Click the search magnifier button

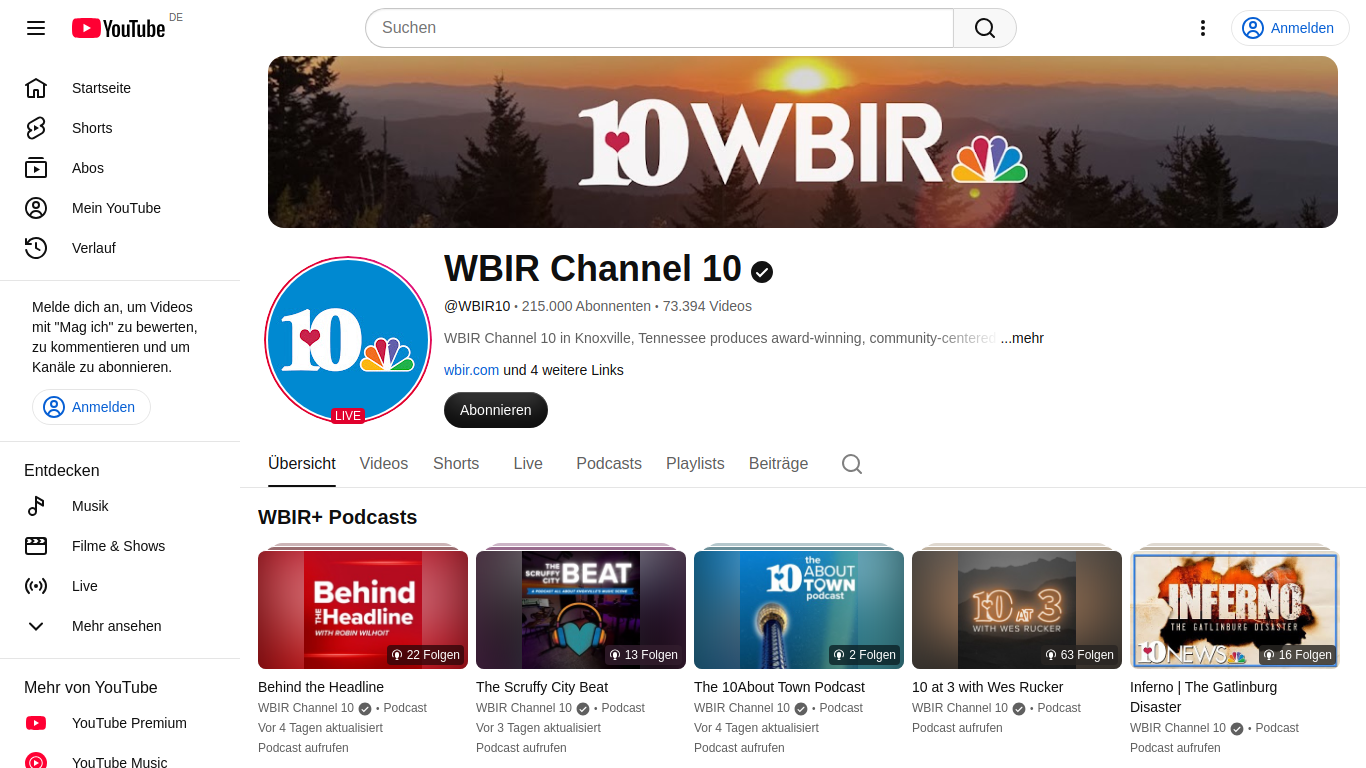pos(985,28)
